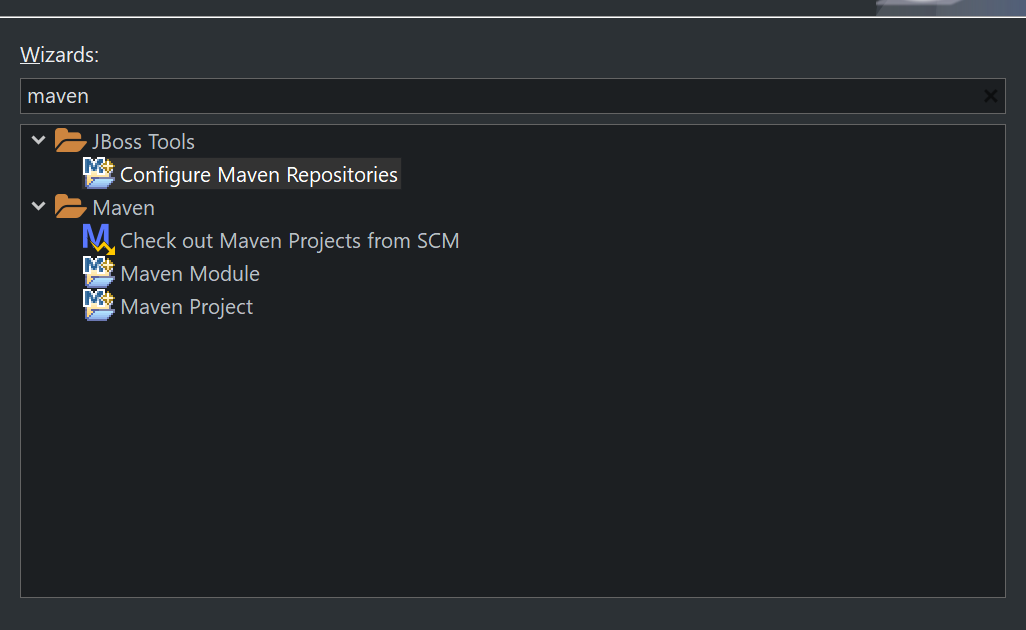Viewport: 1026px width, 630px height.
Task: Click the package icon beside Maven Project
Action: coord(97,305)
